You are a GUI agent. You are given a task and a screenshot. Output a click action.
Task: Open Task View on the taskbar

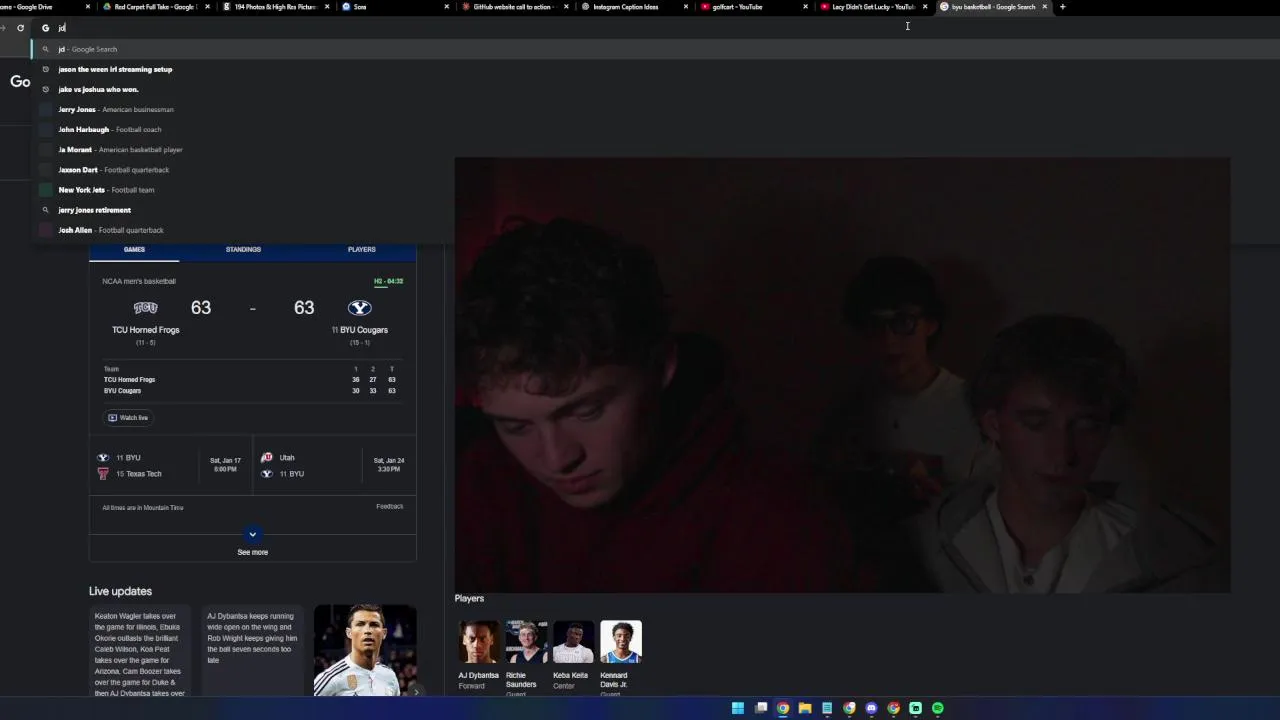(761, 708)
